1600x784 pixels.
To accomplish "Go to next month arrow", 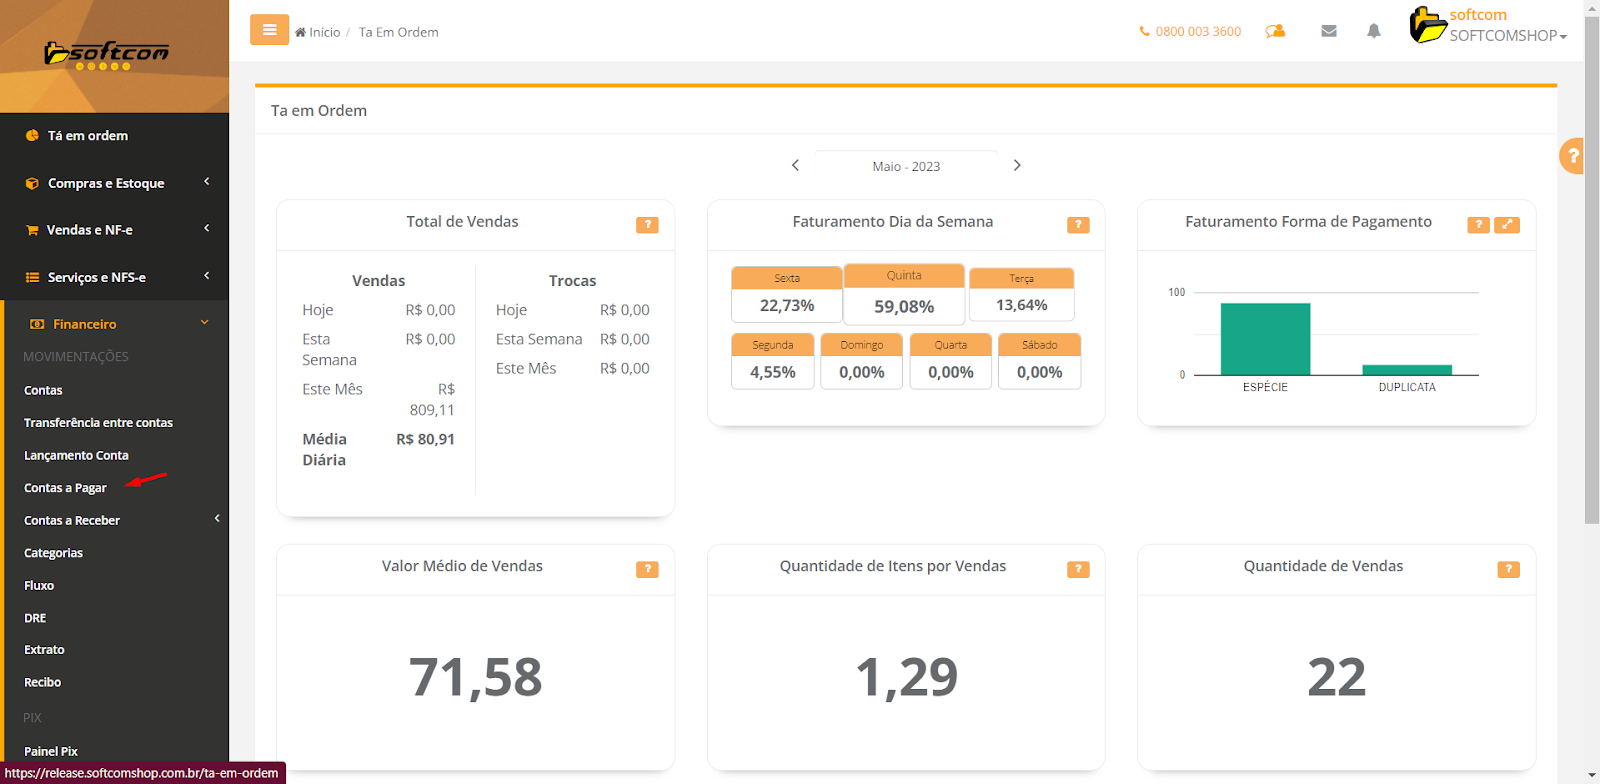I will pos(1017,166).
